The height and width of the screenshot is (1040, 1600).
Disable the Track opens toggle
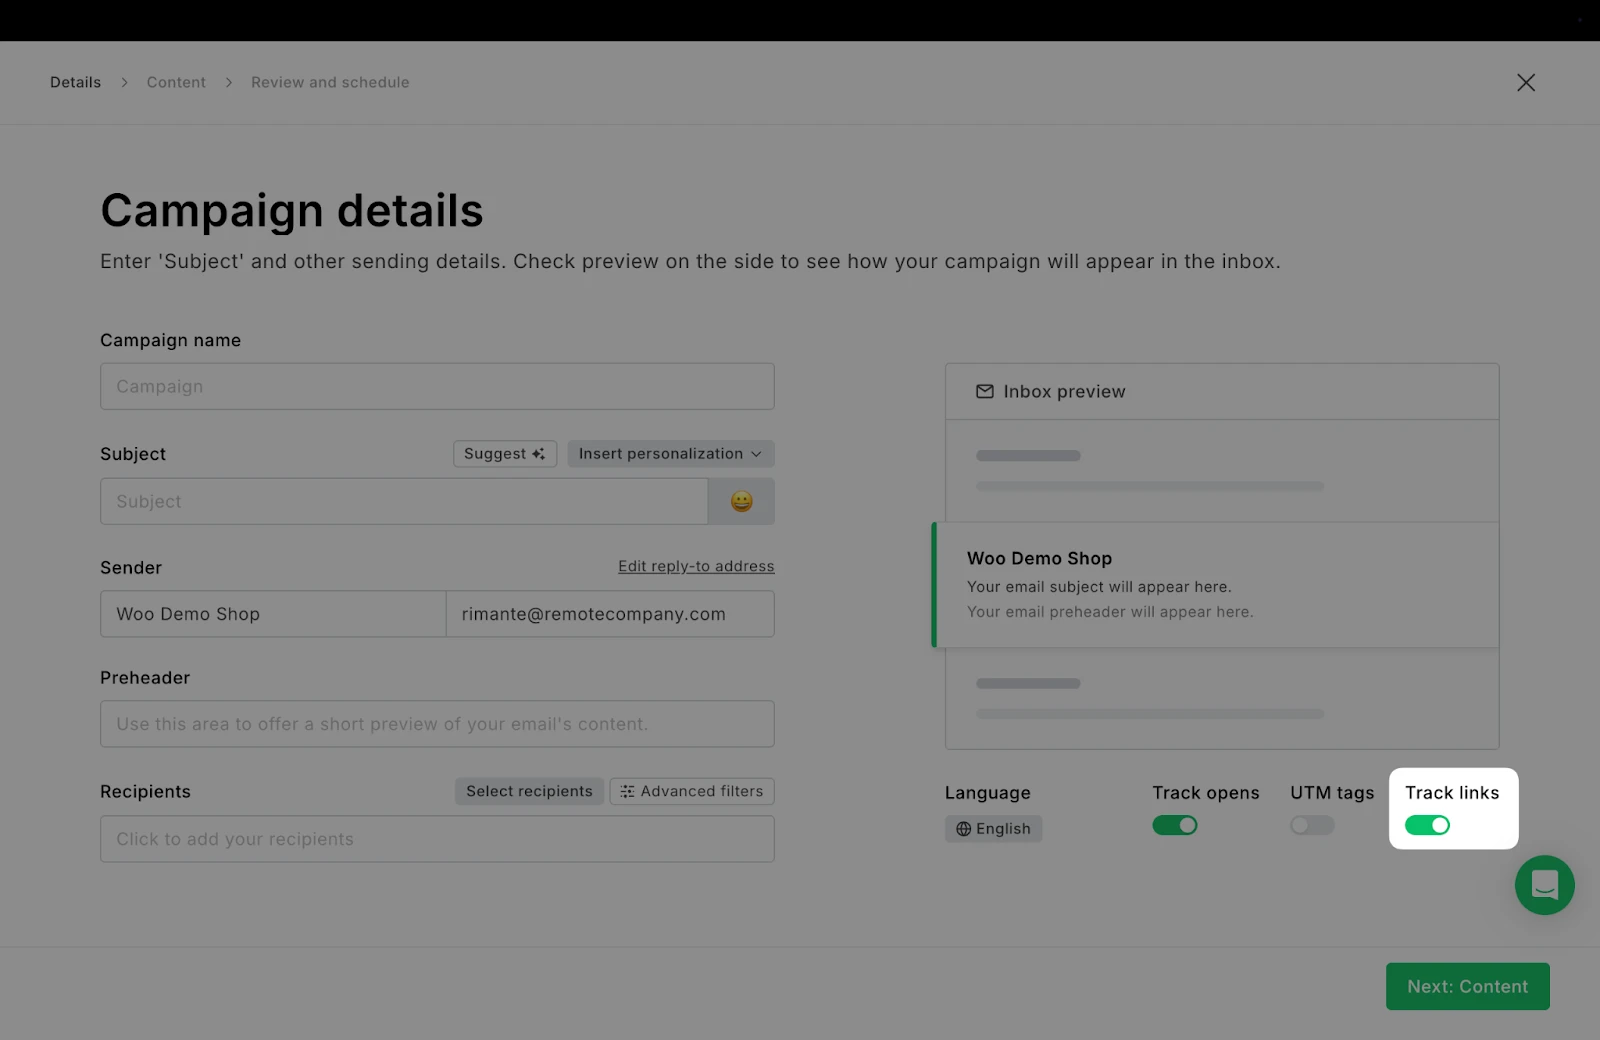point(1174,825)
